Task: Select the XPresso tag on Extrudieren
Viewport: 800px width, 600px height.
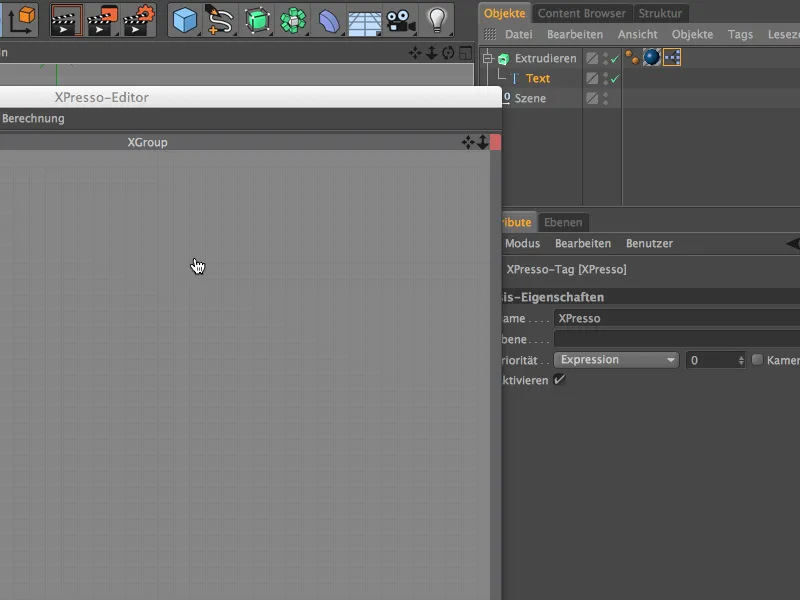Action: coord(672,58)
